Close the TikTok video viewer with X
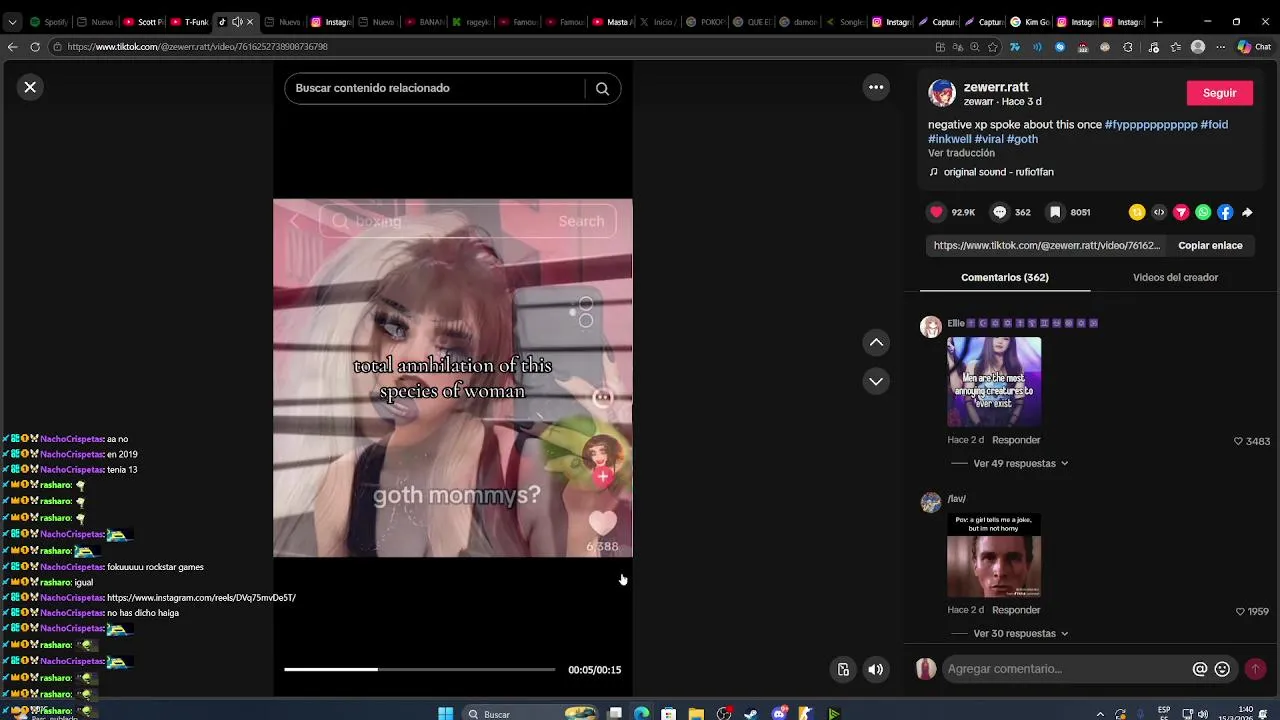The height and width of the screenshot is (720, 1280). point(30,87)
